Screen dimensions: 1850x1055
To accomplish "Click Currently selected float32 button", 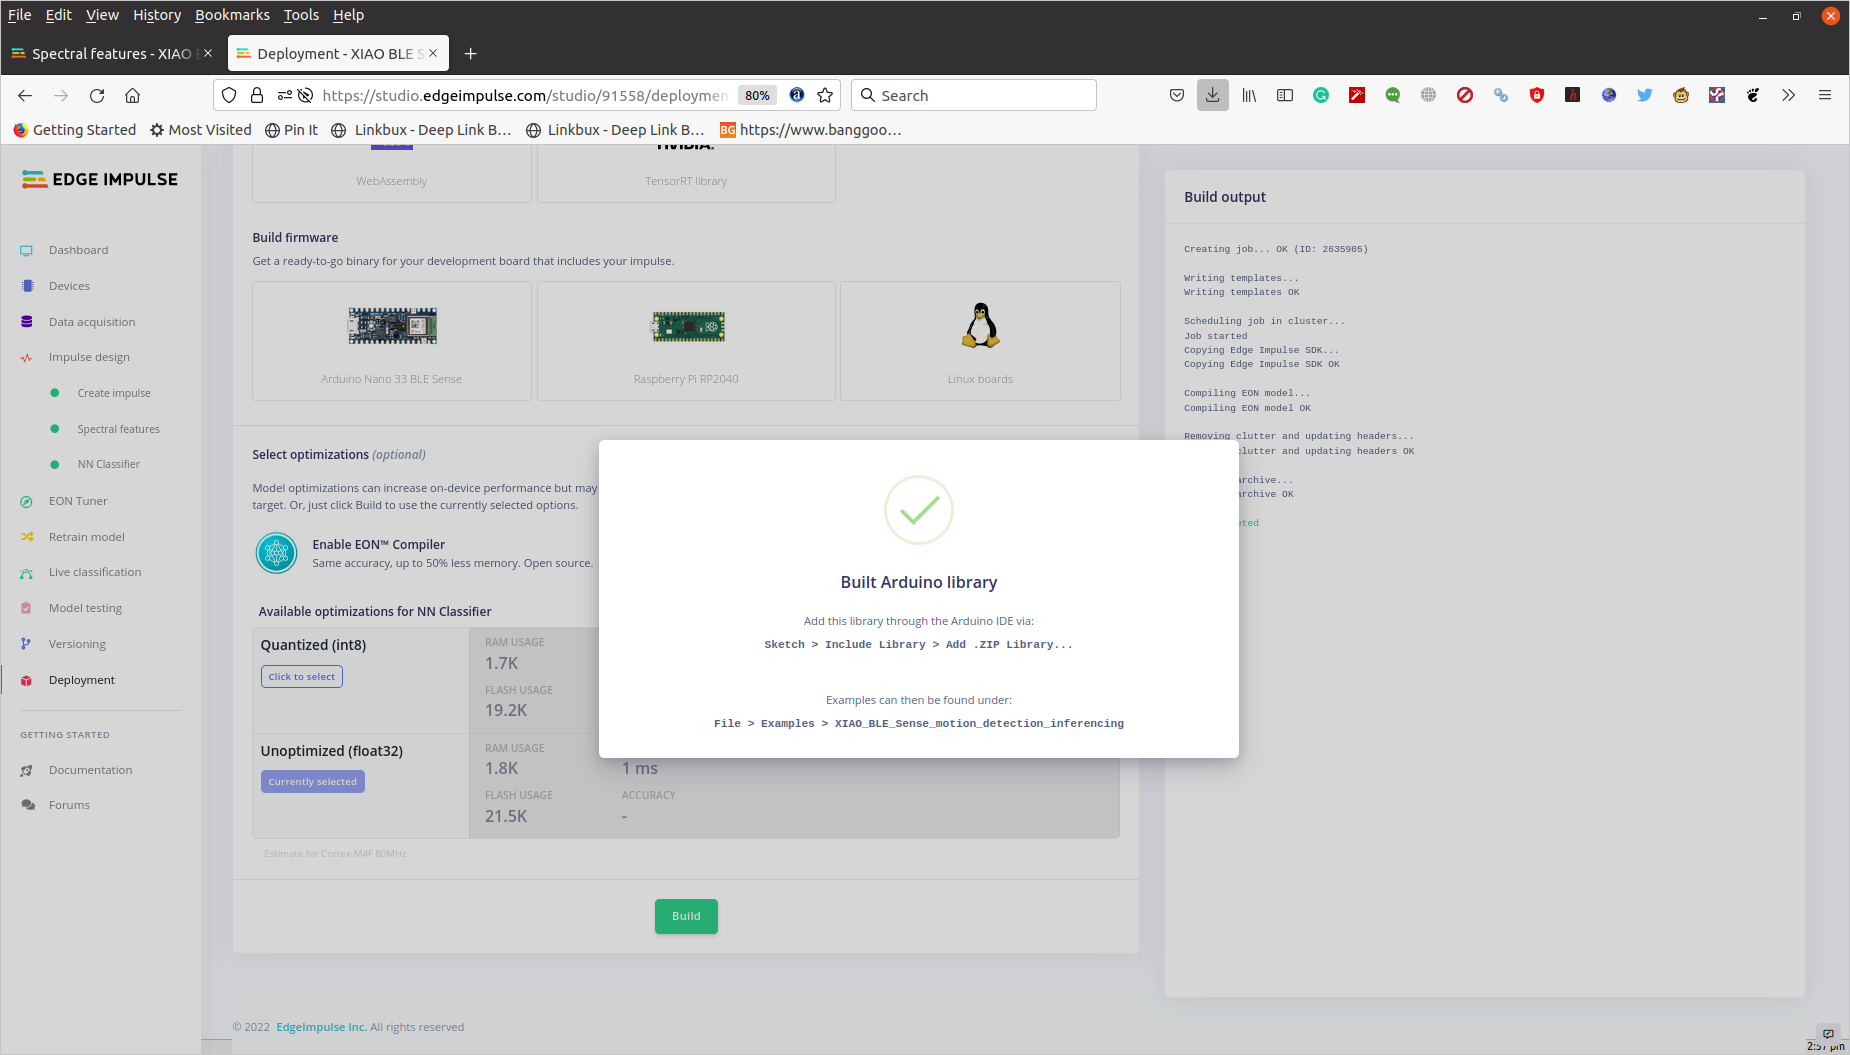I will (x=312, y=782).
